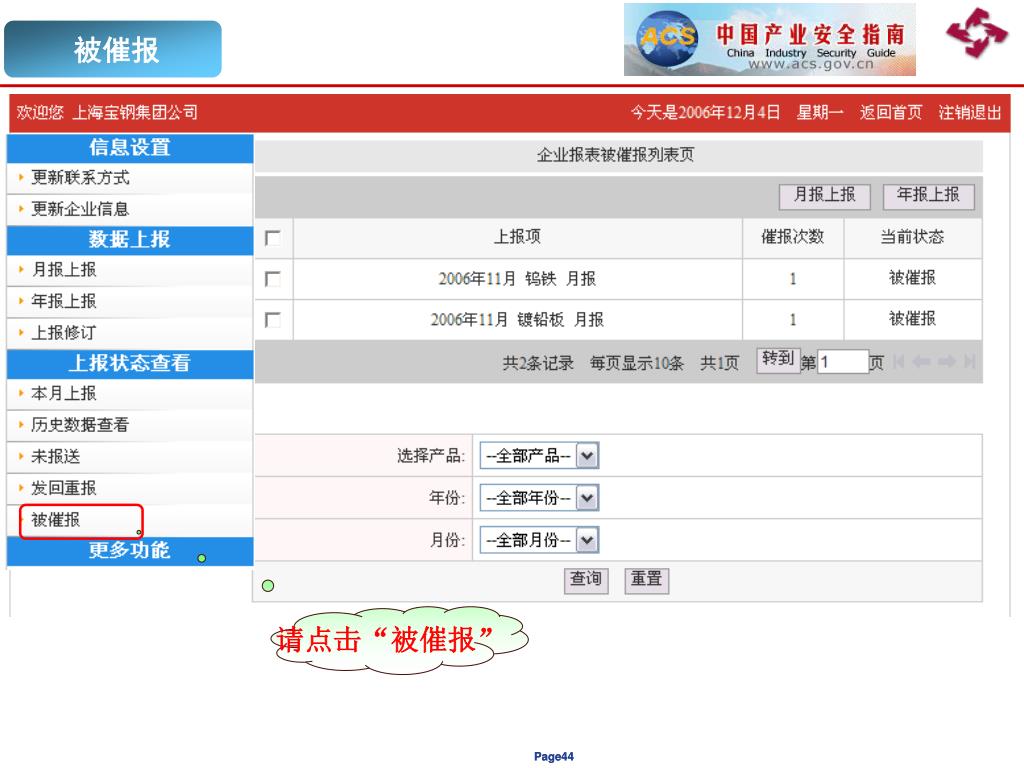Open the 月份 全部月份 dropdown
The width and height of the screenshot is (1024, 768).
click(539, 540)
